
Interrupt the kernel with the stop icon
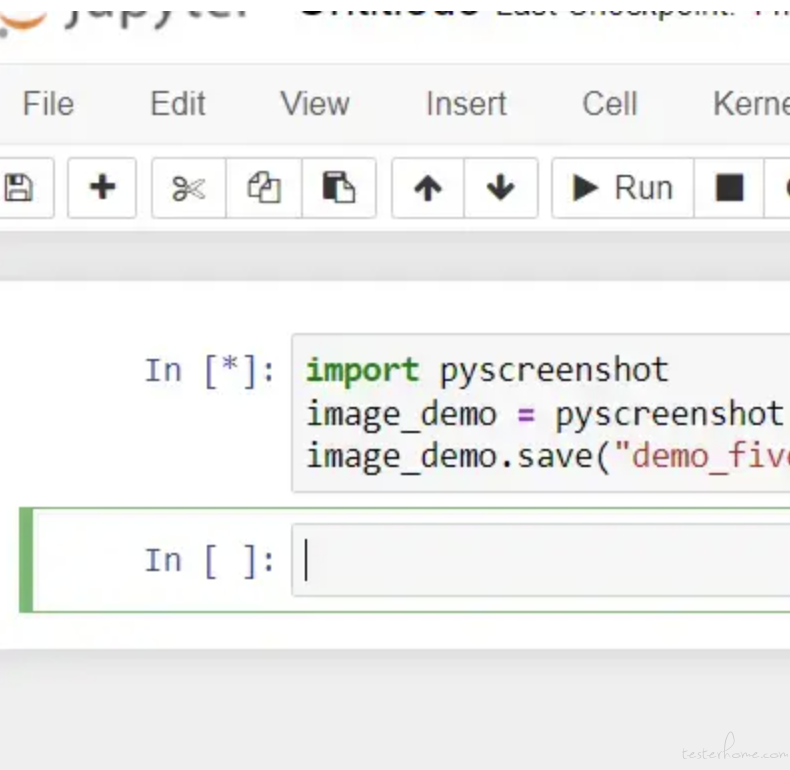tap(729, 188)
